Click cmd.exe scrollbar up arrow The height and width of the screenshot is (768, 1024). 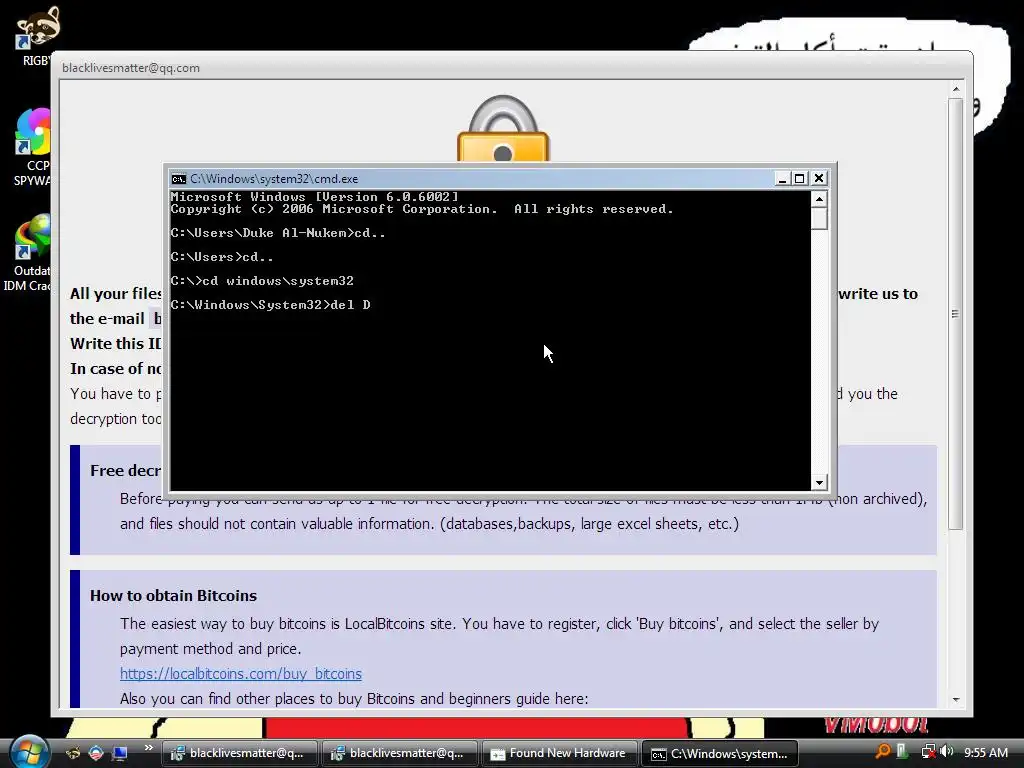820,199
